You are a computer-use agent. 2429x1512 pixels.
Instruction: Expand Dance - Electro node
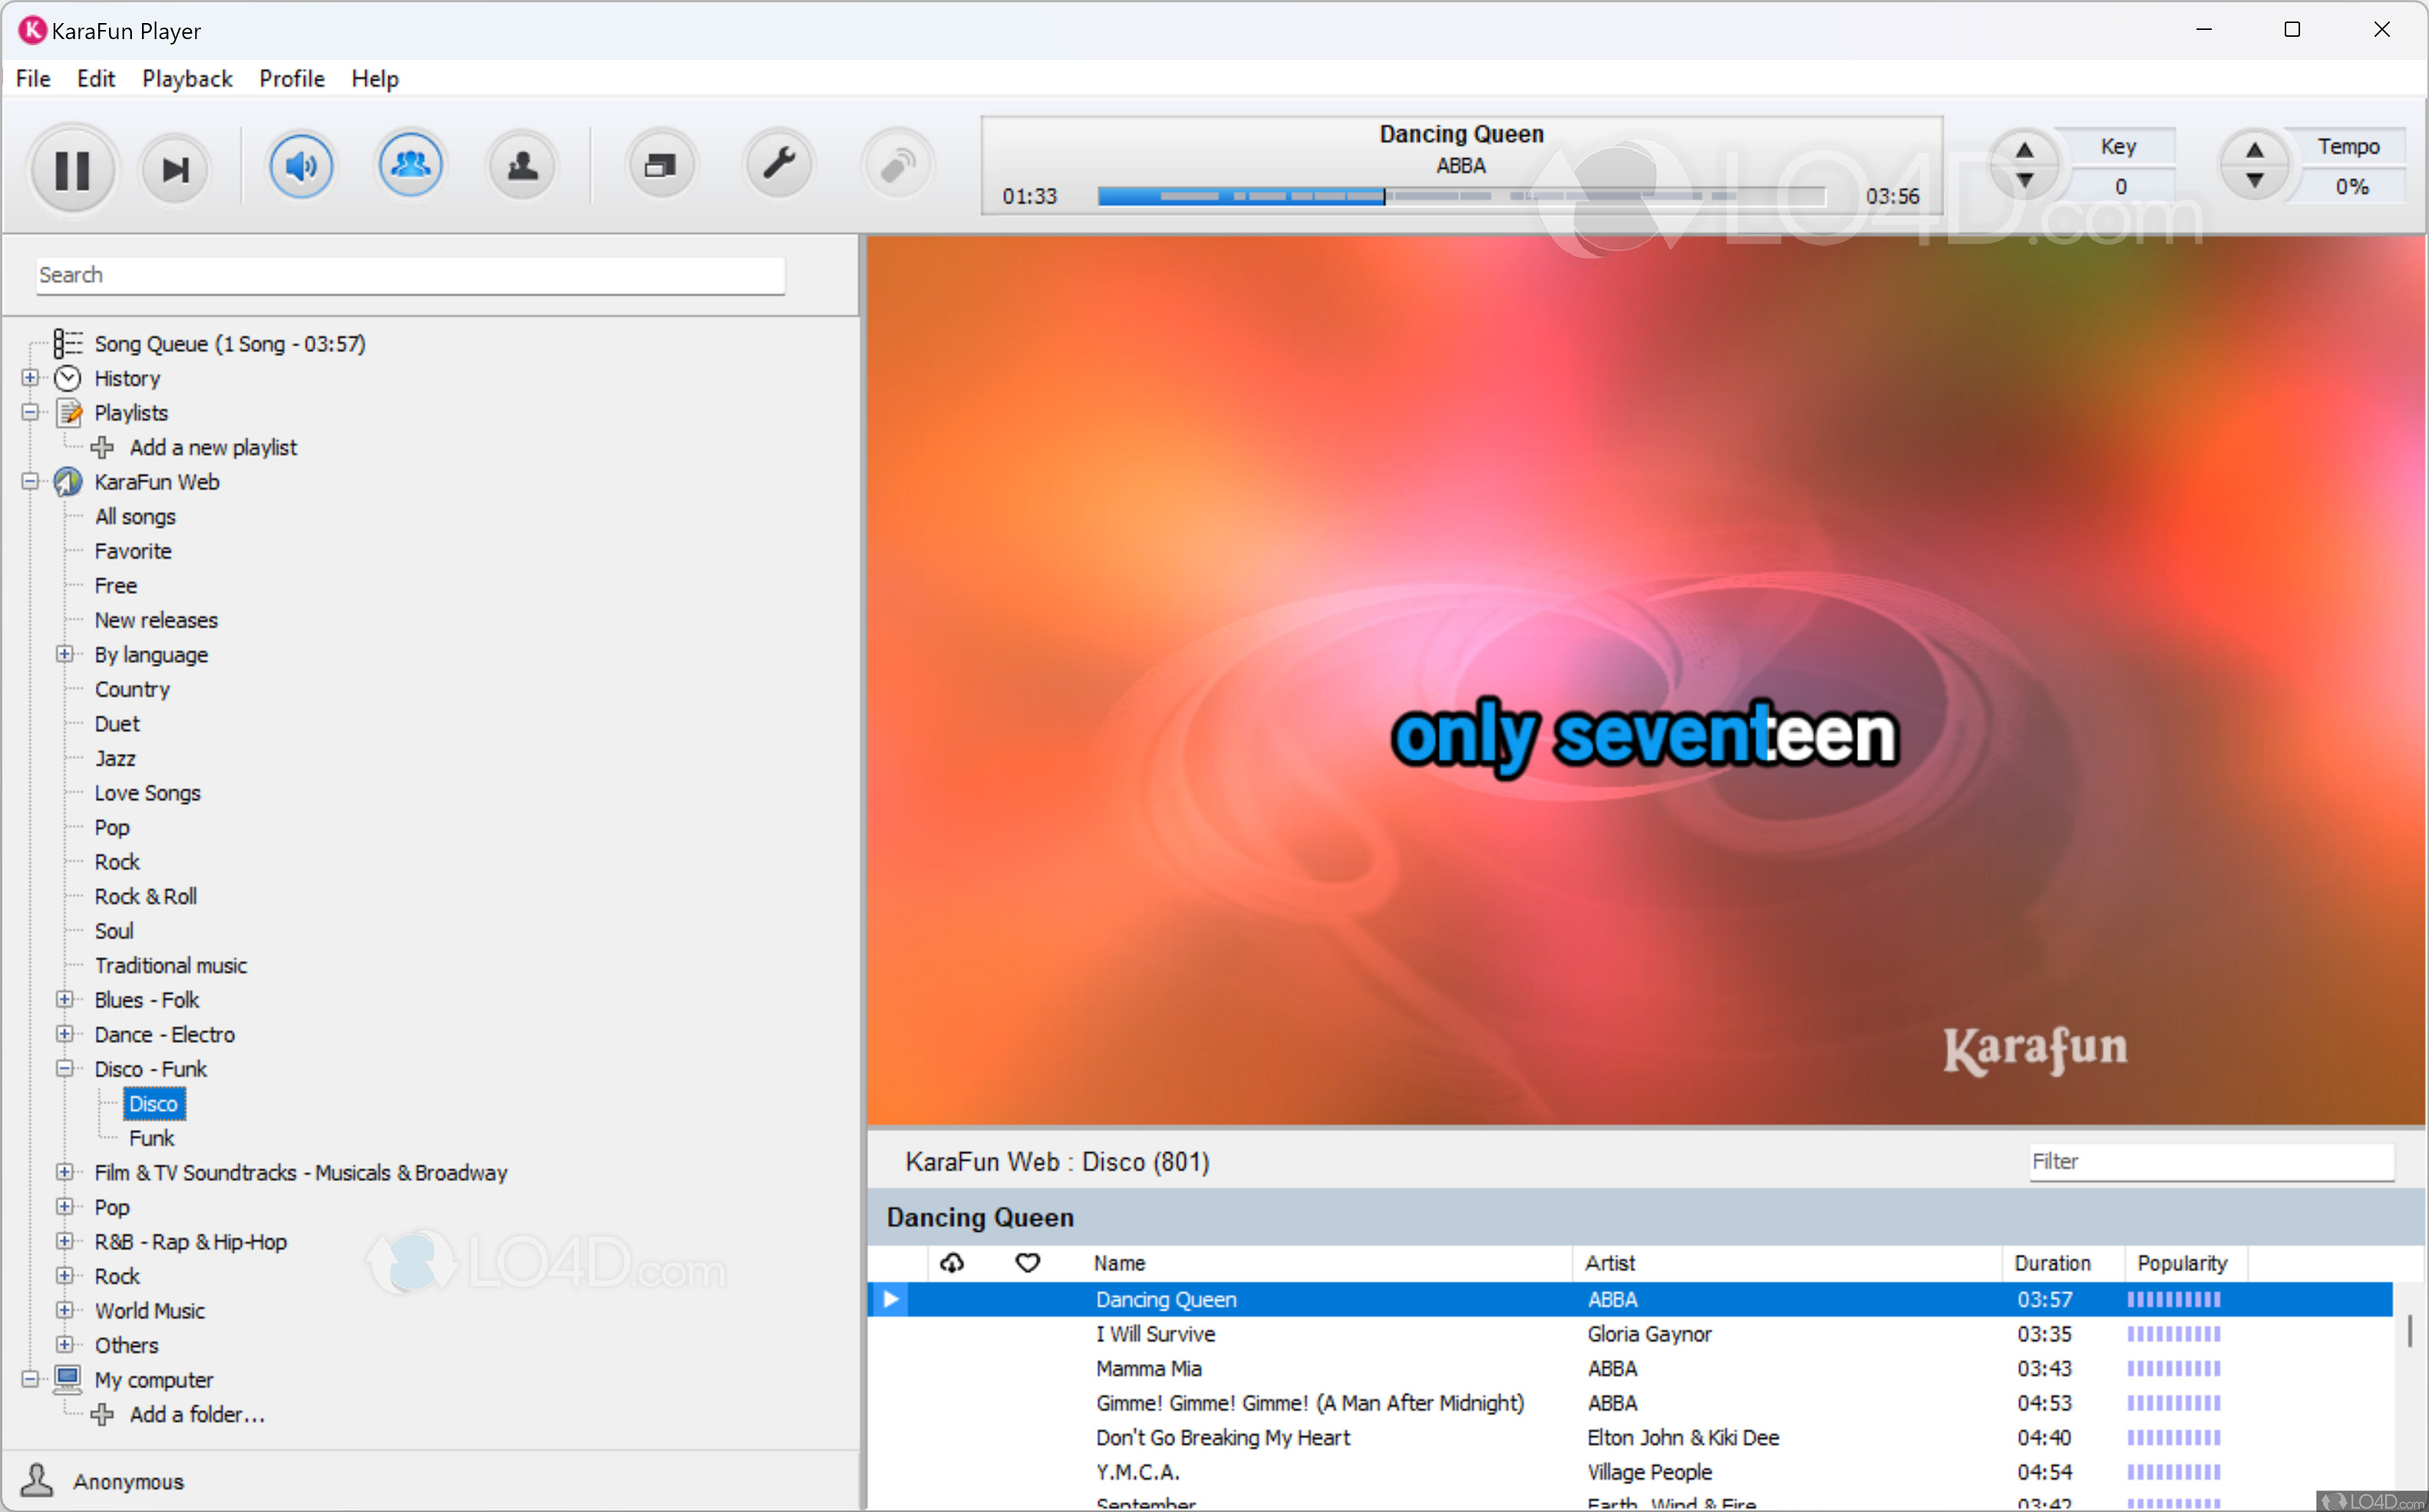[x=65, y=1034]
